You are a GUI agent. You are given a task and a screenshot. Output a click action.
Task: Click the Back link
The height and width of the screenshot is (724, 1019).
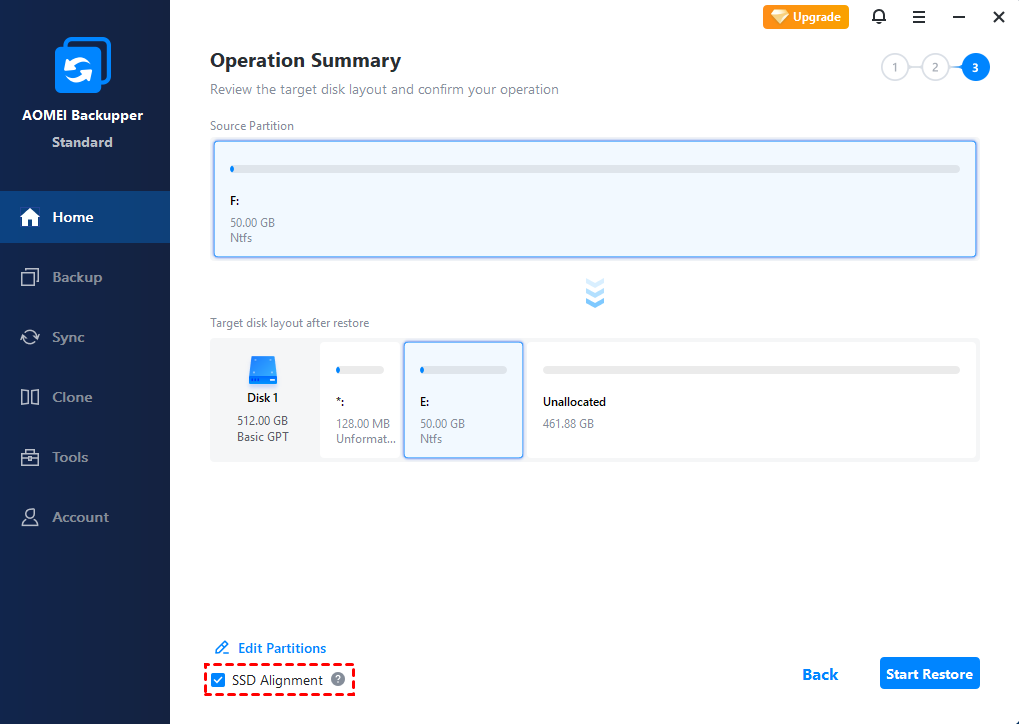pos(820,674)
